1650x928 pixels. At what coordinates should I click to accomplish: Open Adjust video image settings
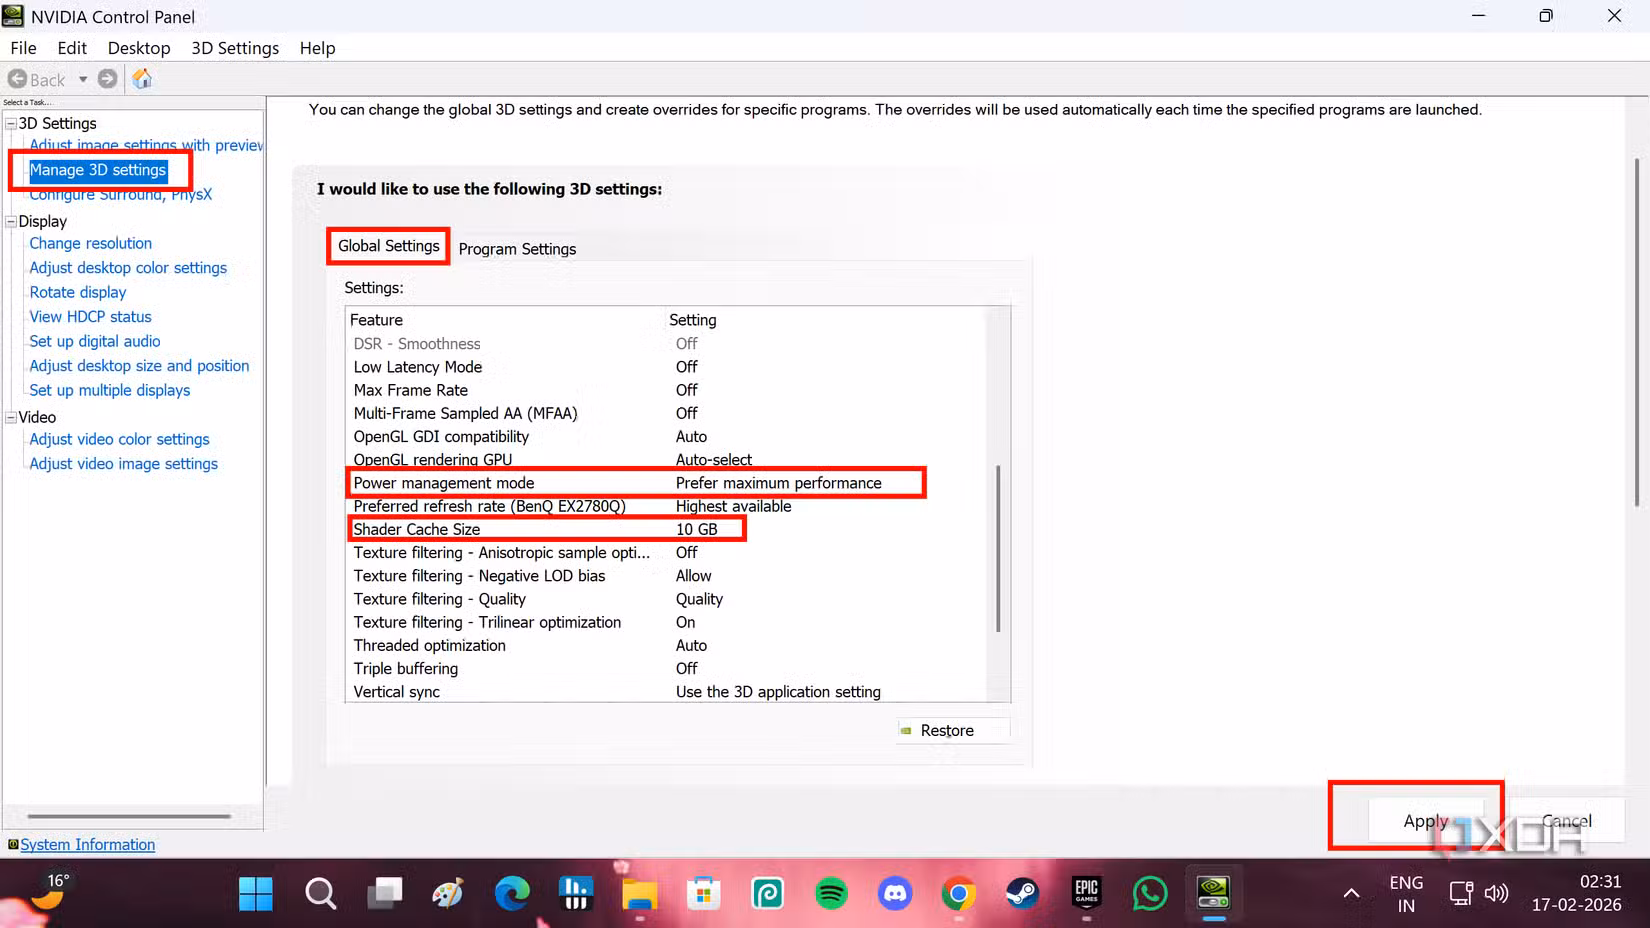point(123,464)
